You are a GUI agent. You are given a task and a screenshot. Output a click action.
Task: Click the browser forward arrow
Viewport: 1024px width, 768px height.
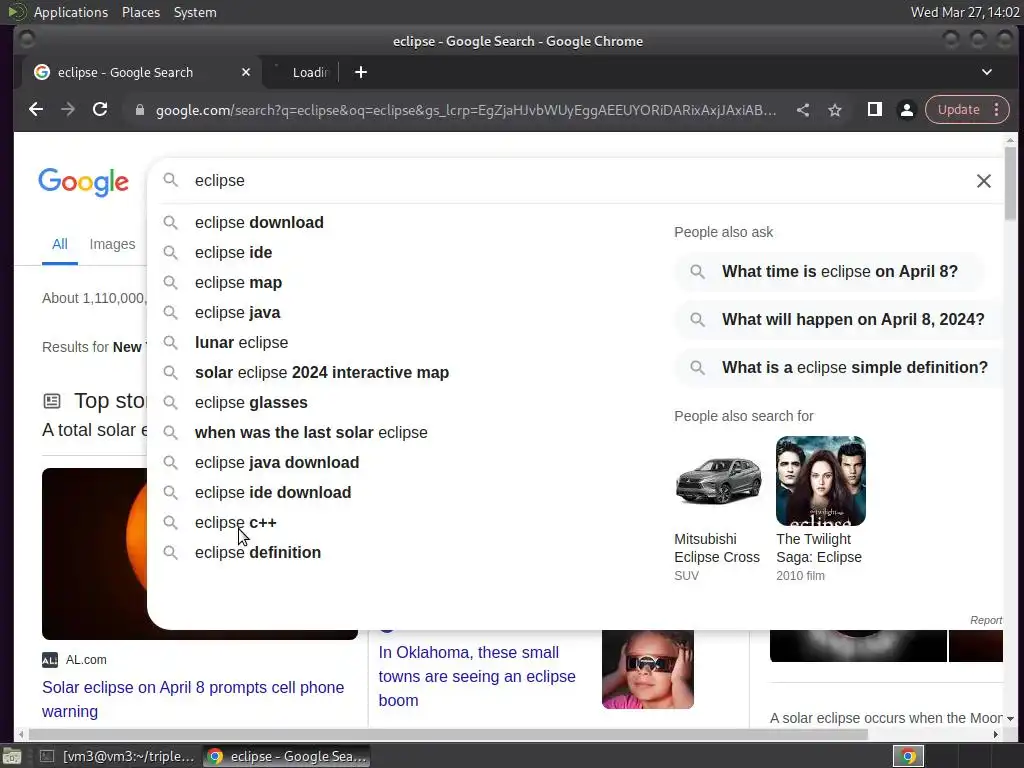68,110
